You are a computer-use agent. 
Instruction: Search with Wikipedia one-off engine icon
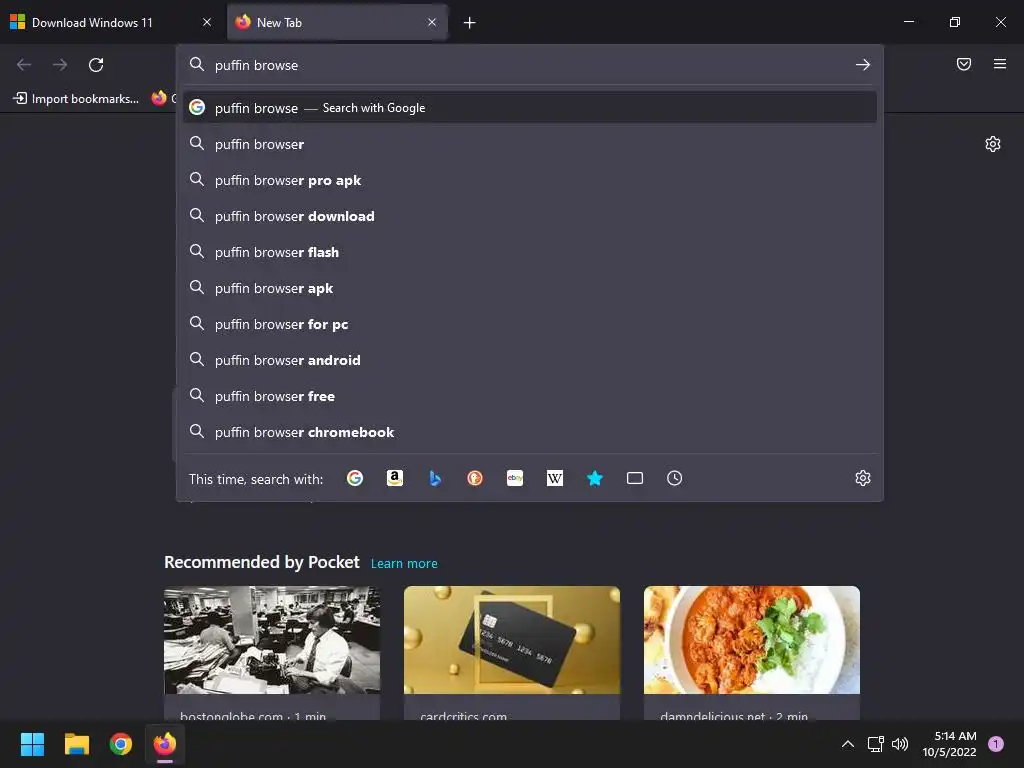tap(554, 479)
